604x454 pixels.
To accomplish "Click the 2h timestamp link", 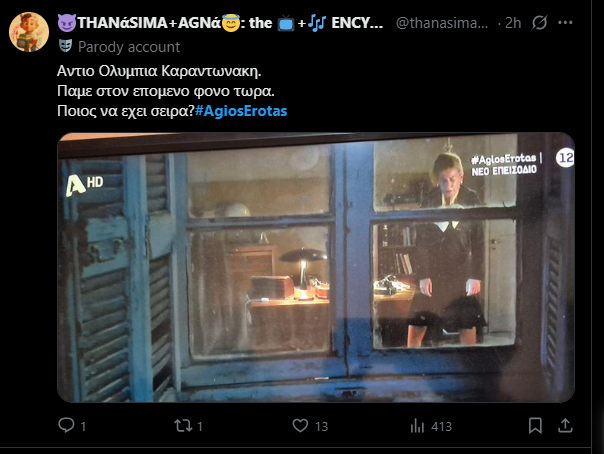I will (x=513, y=23).
